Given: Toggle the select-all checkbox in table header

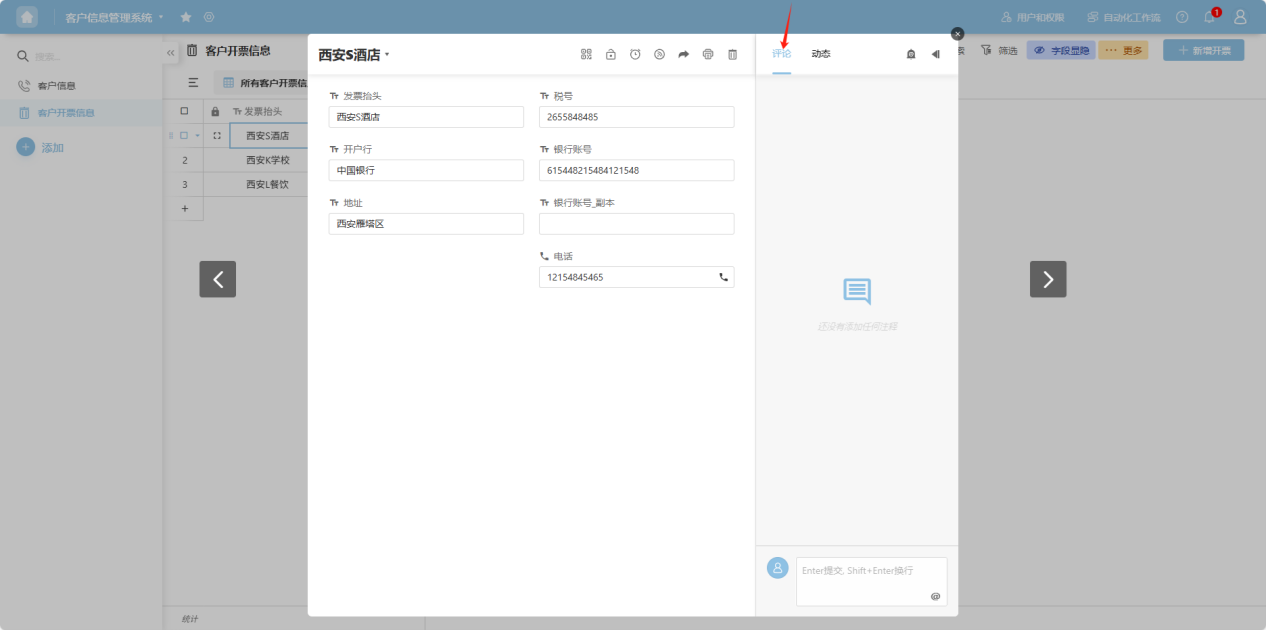Looking at the screenshot, I should 184,111.
